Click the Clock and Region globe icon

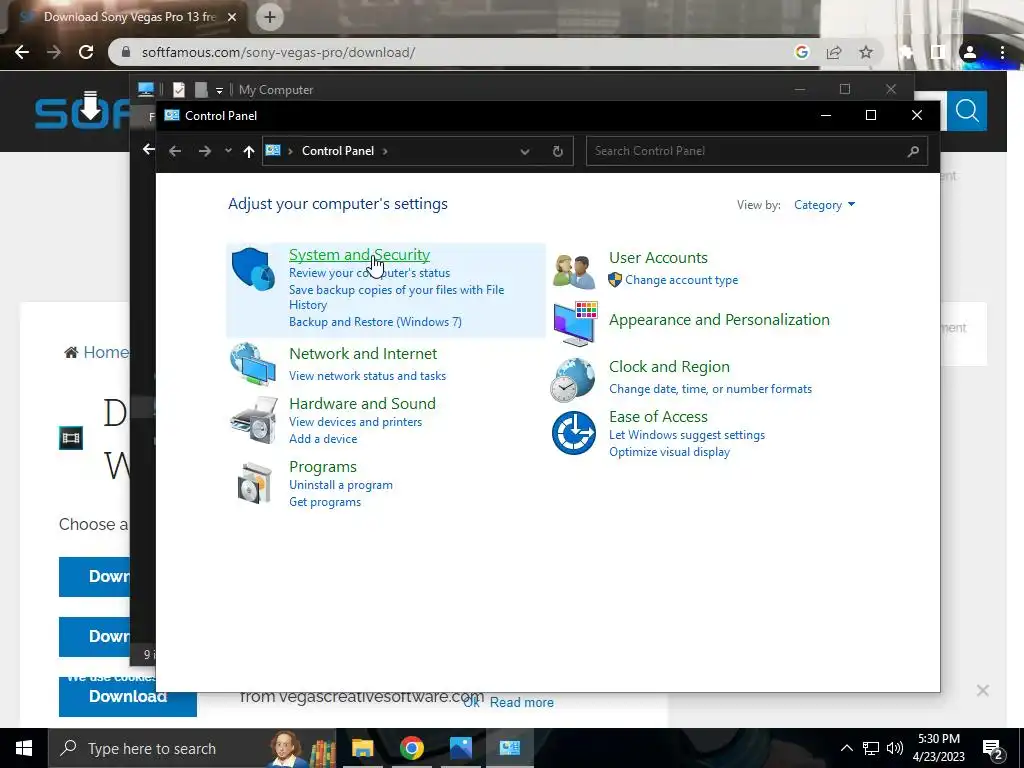point(573,379)
